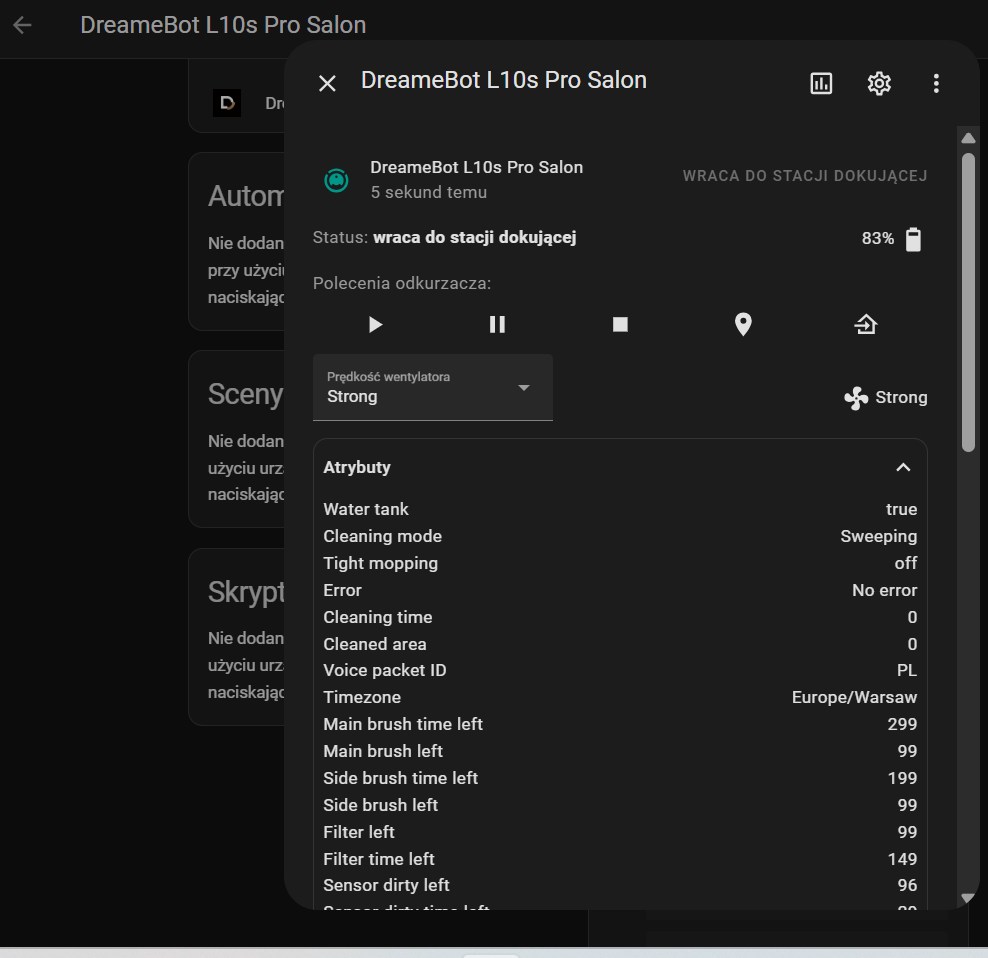
Task: Click the 'Sweeping' cleaning mode value
Action: (878, 536)
